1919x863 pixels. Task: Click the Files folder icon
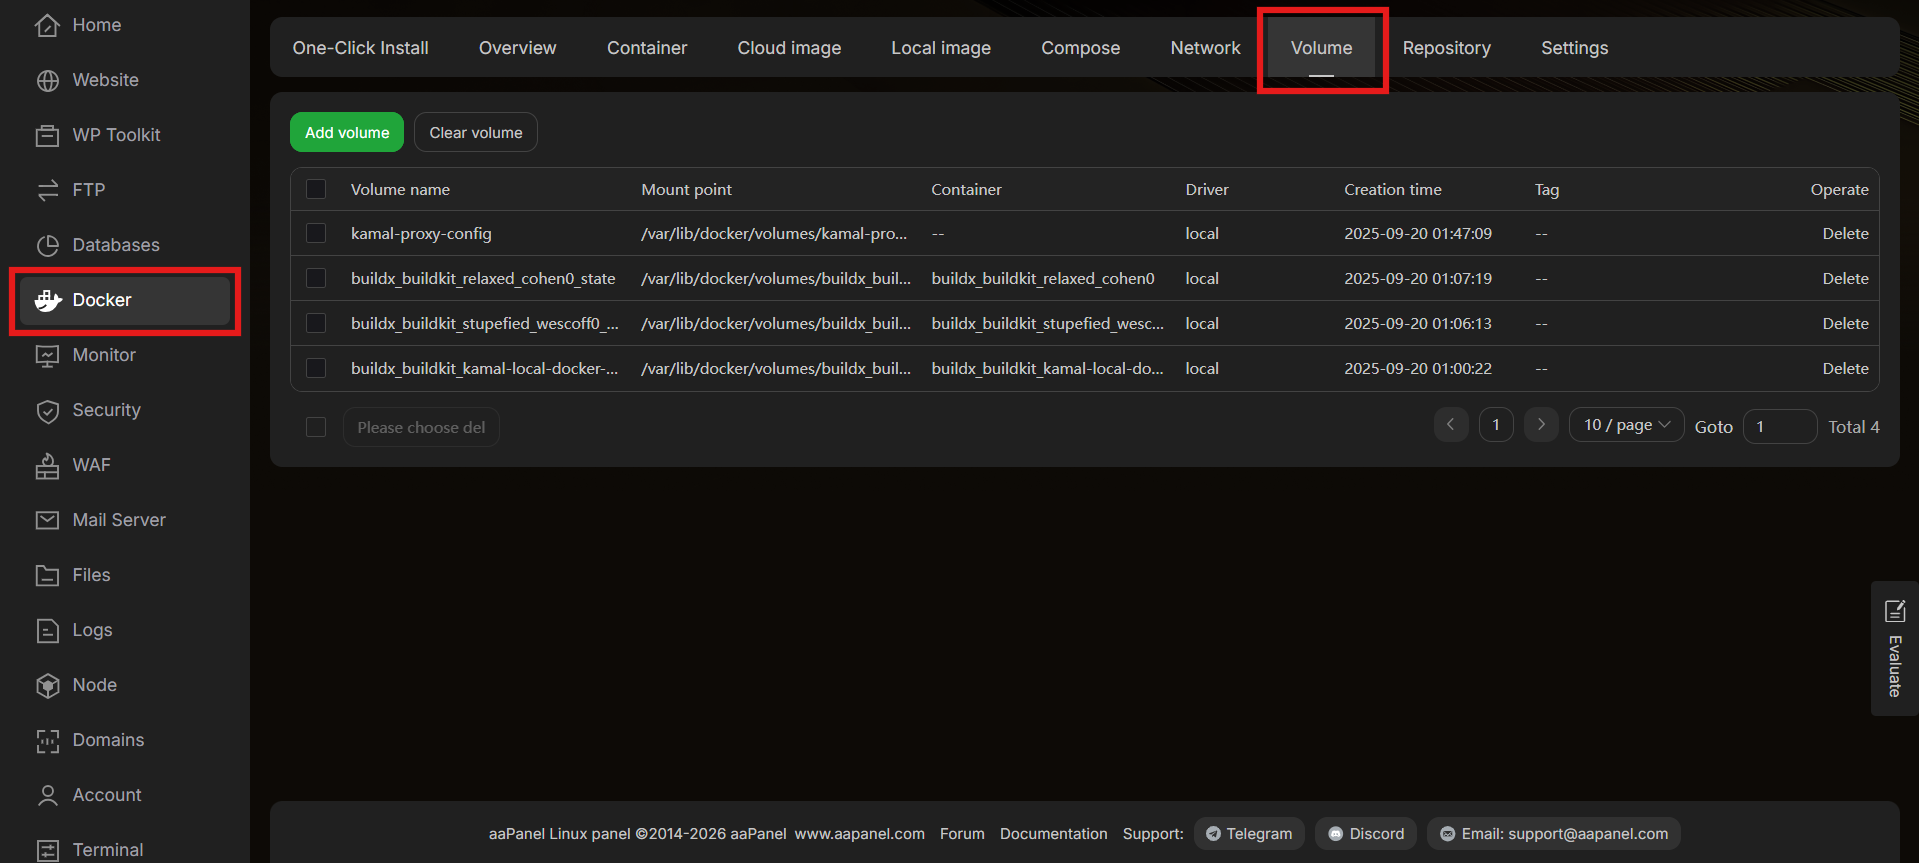pyautogui.click(x=47, y=575)
